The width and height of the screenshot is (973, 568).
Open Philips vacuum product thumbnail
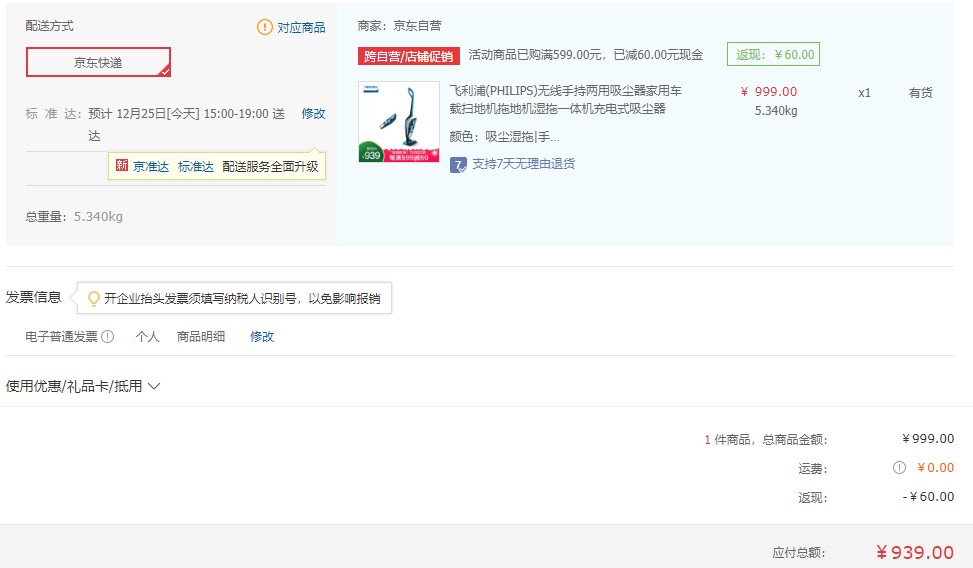[399, 122]
